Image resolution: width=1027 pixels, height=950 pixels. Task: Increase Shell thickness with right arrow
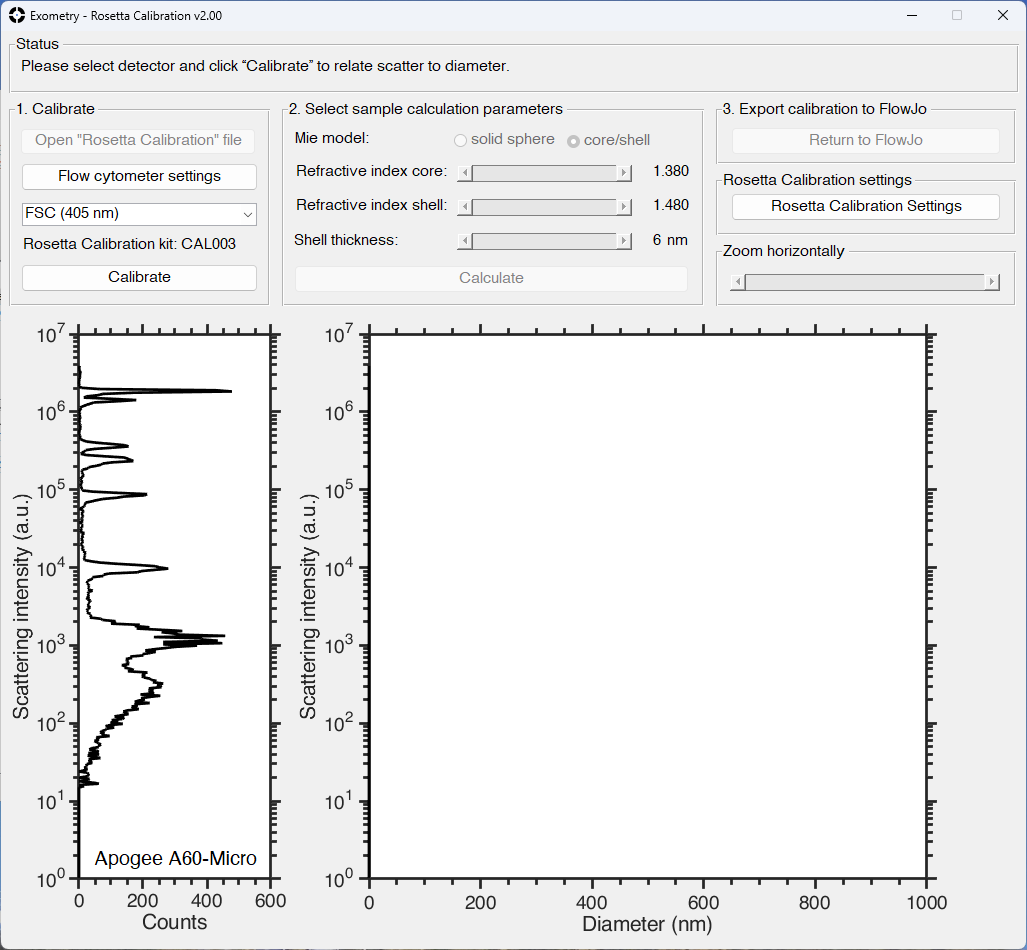(x=624, y=240)
